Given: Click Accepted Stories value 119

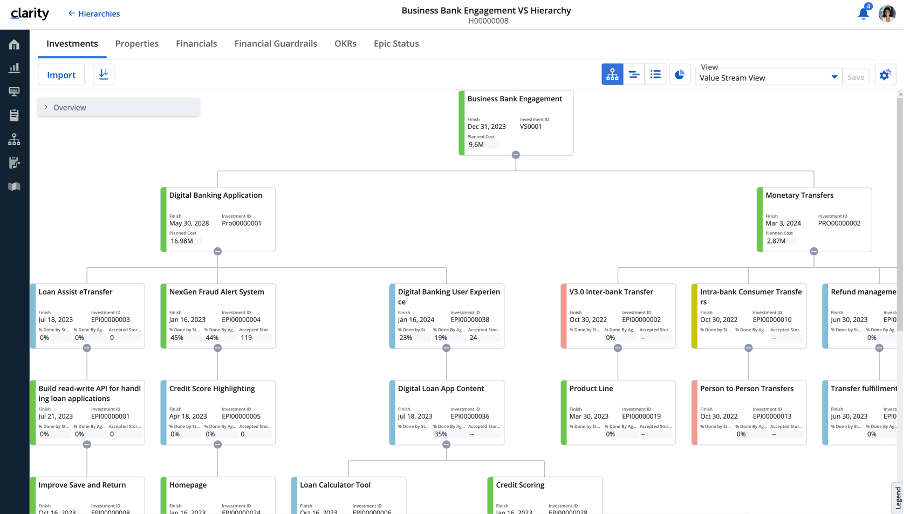Looking at the screenshot, I should (246, 338).
